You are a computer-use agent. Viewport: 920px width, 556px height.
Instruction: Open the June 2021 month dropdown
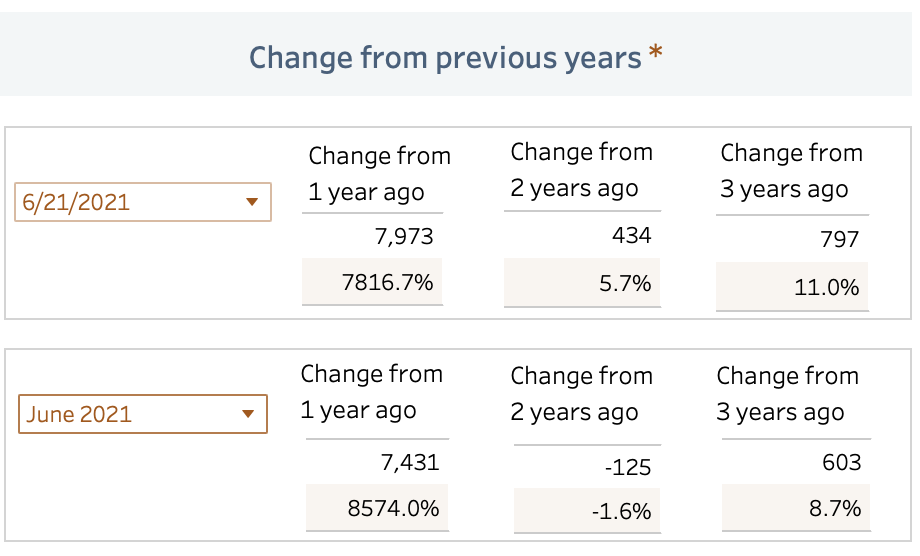(143, 414)
